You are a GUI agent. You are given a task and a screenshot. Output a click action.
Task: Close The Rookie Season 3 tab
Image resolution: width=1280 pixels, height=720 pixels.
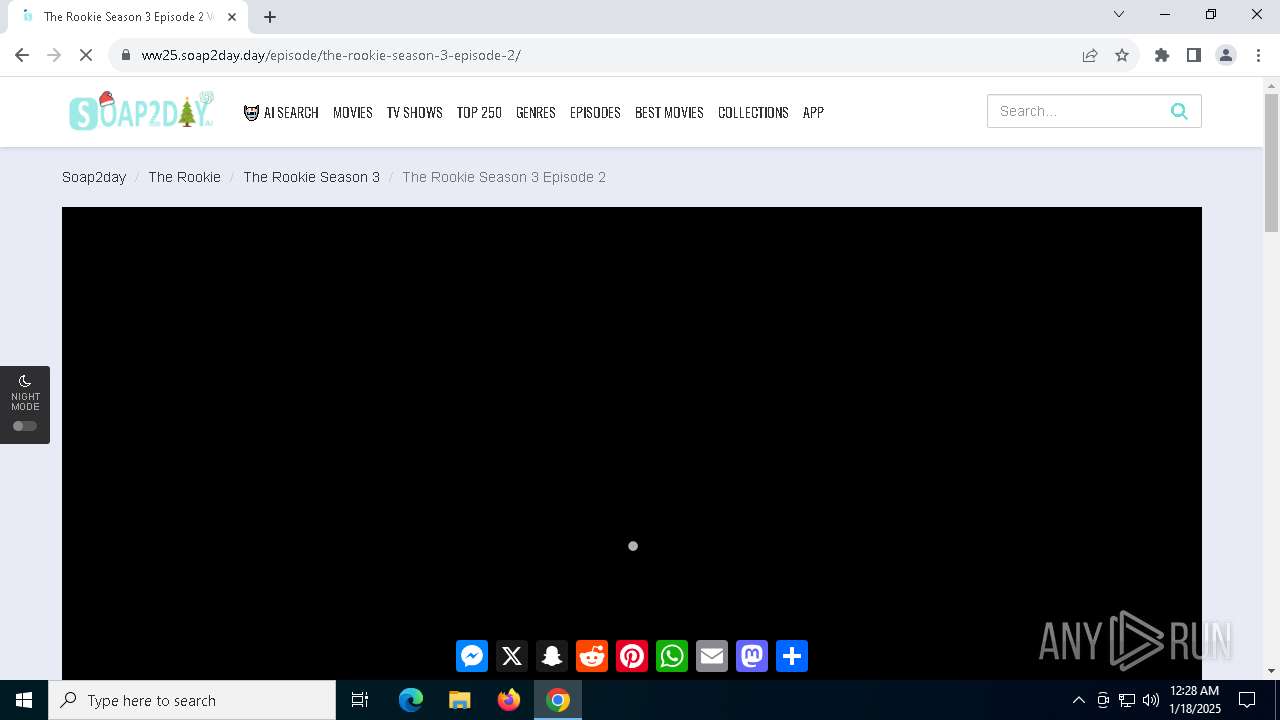[x=232, y=17]
